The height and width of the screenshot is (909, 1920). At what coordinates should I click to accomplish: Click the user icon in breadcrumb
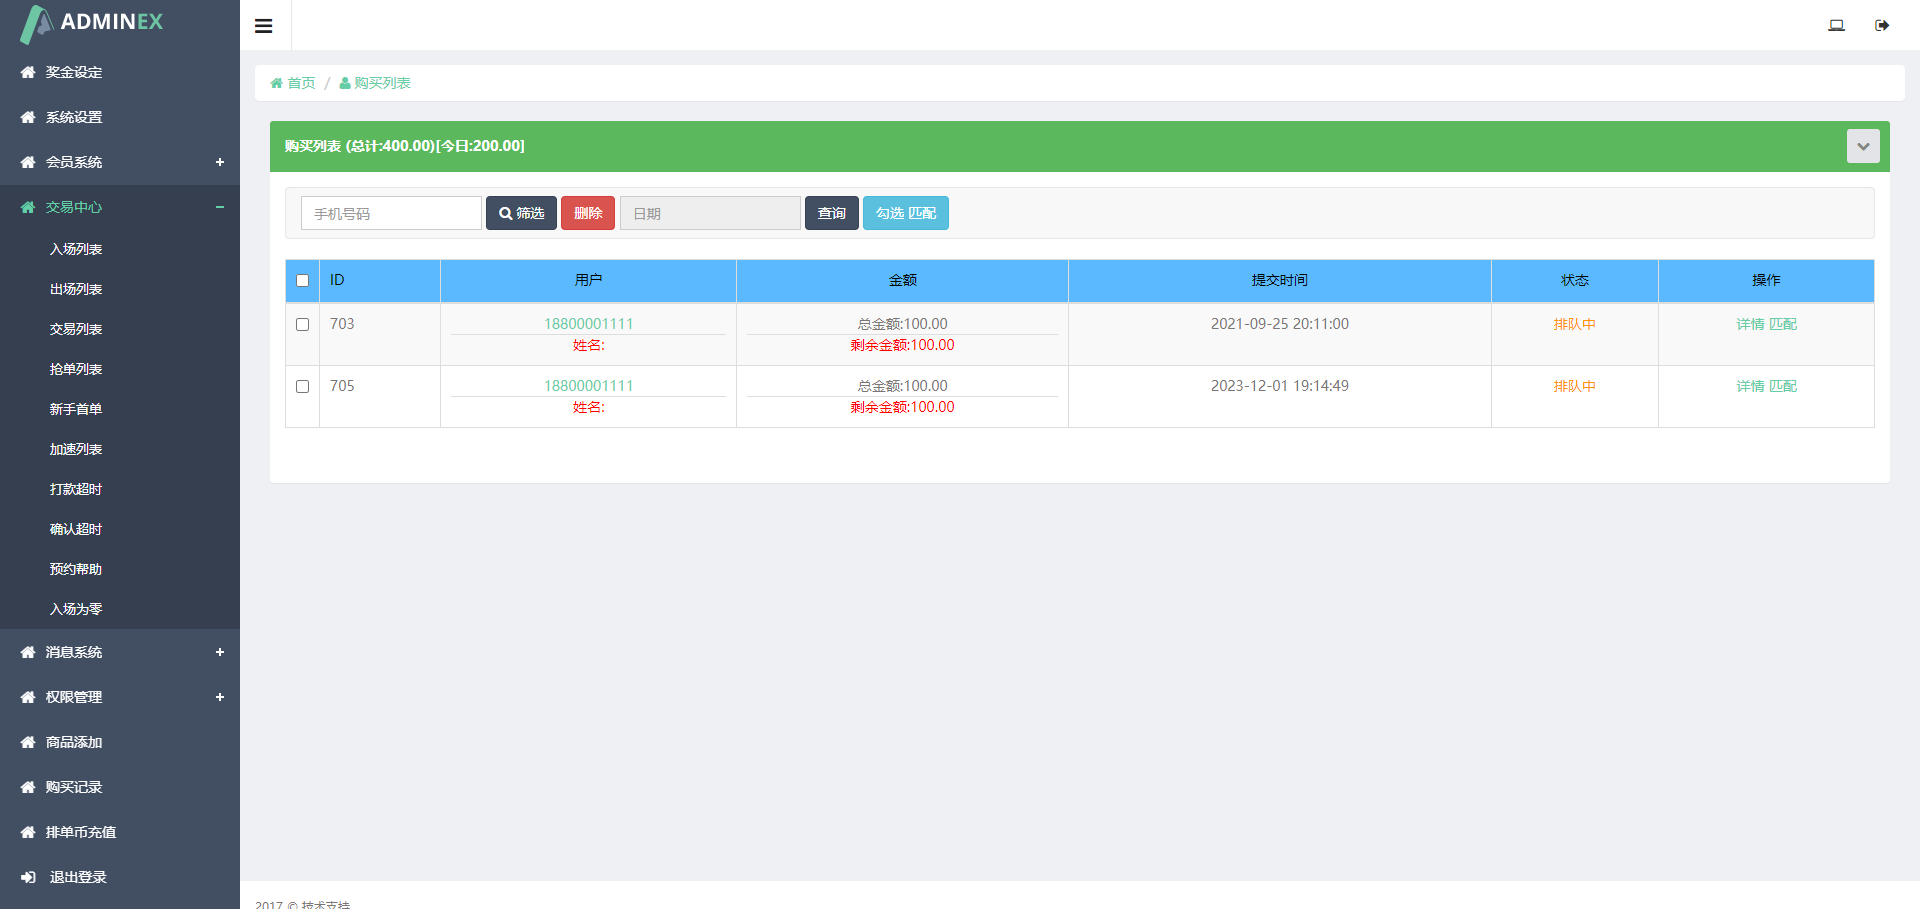[345, 83]
